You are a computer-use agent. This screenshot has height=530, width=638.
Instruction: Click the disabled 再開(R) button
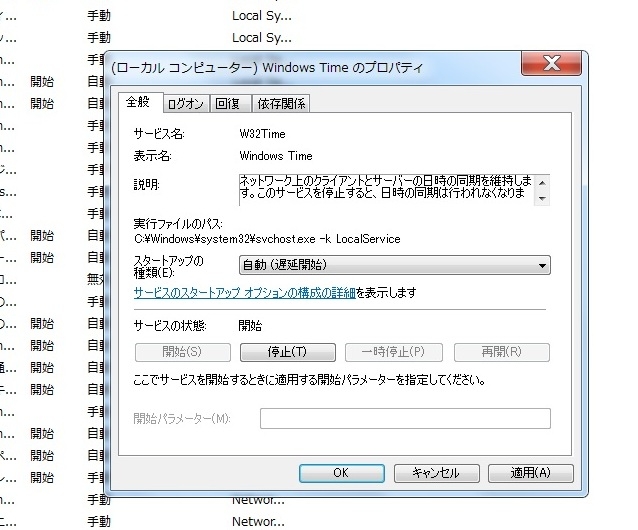(502, 352)
